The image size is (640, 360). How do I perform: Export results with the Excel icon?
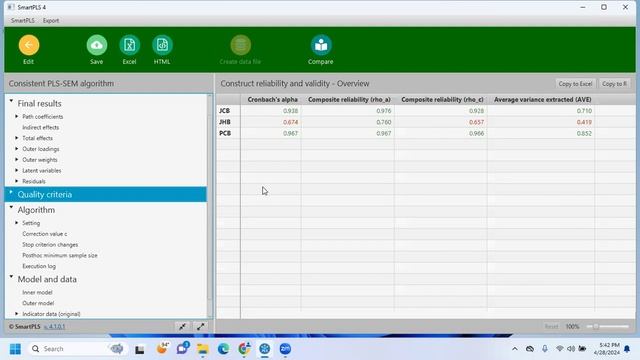coord(129,45)
